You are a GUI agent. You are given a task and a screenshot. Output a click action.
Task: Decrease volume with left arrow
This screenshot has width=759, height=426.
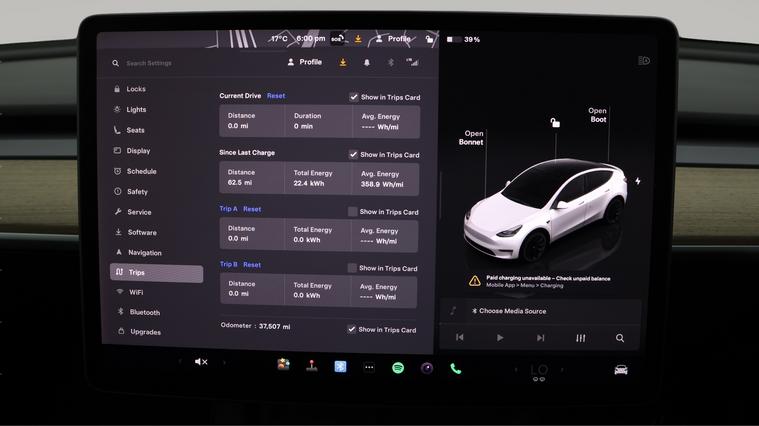click(x=180, y=362)
